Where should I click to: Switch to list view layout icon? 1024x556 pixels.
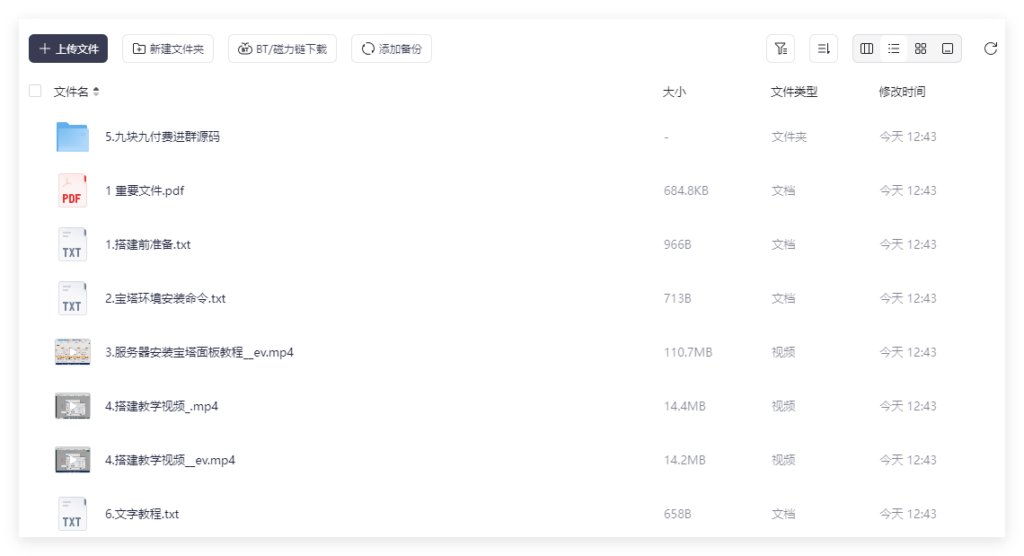point(893,49)
